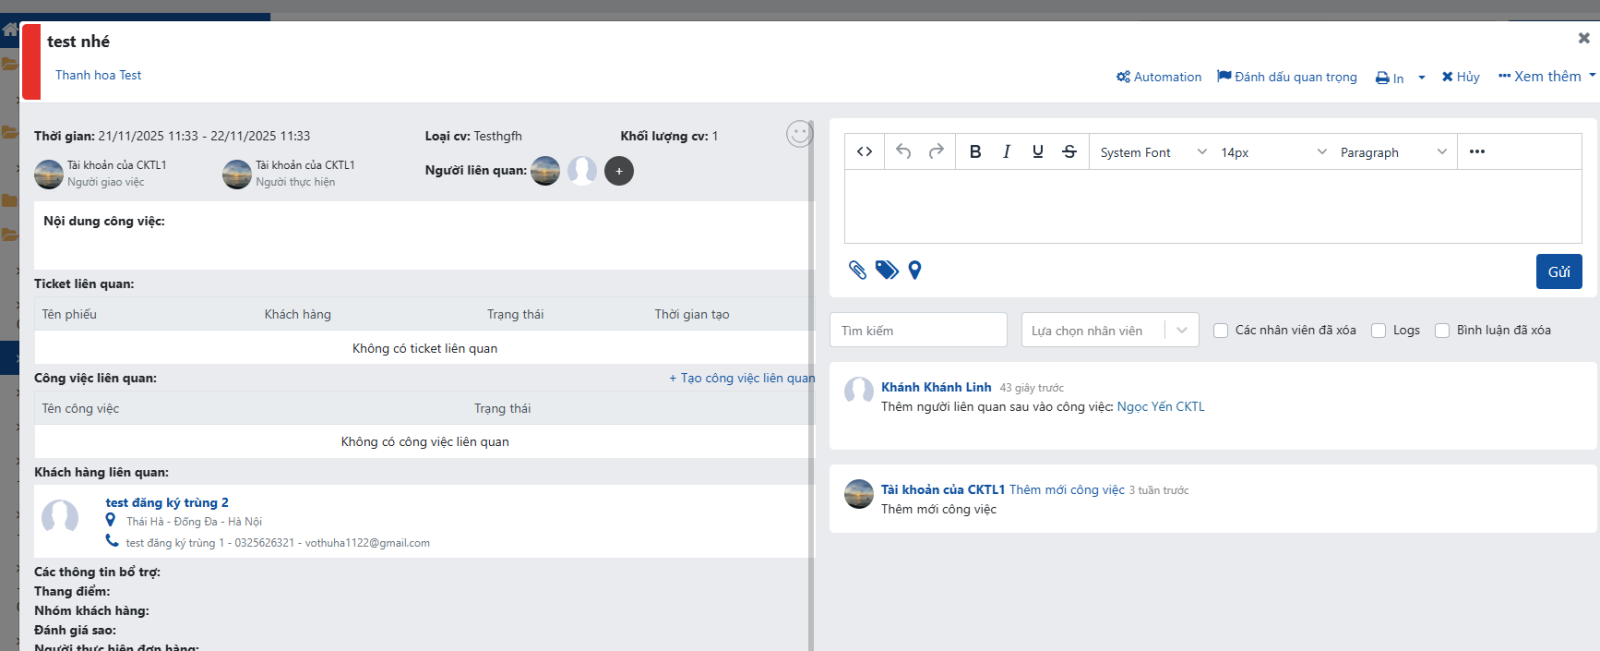Click the undo arrow in editor
This screenshot has width=1600, height=651.
click(903, 152)
